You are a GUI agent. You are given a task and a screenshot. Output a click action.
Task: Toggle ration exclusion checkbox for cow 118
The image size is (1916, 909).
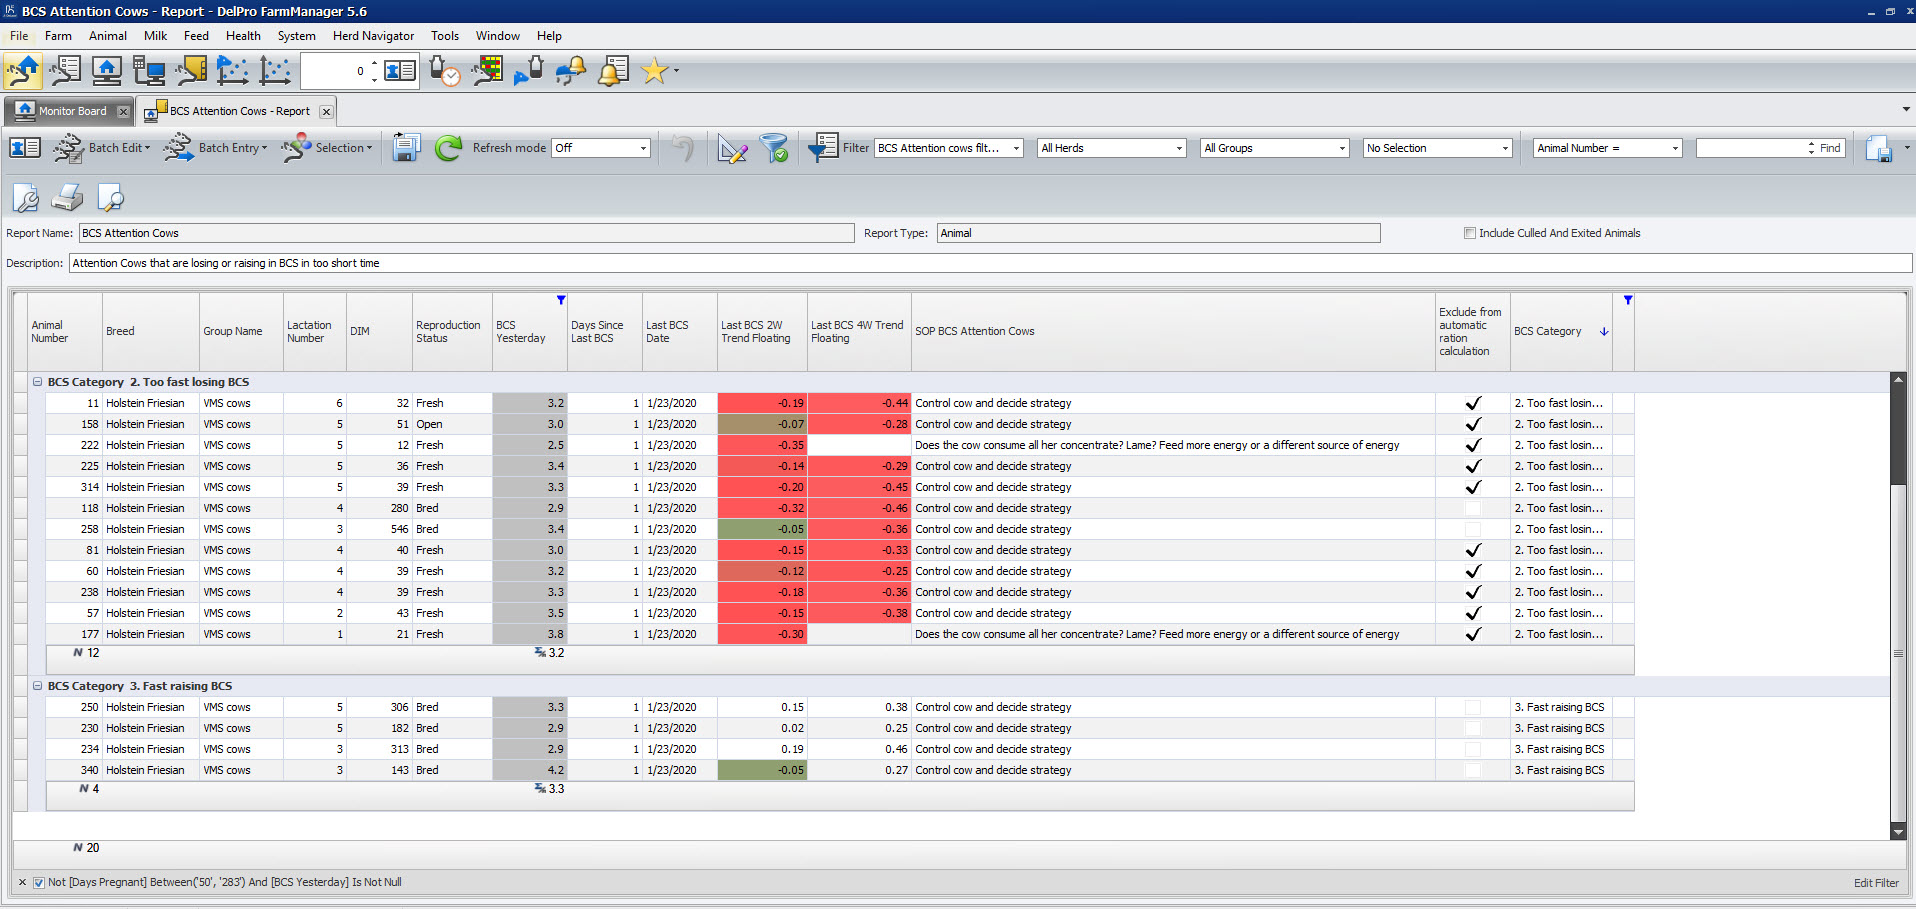[x=1472, y=508]
